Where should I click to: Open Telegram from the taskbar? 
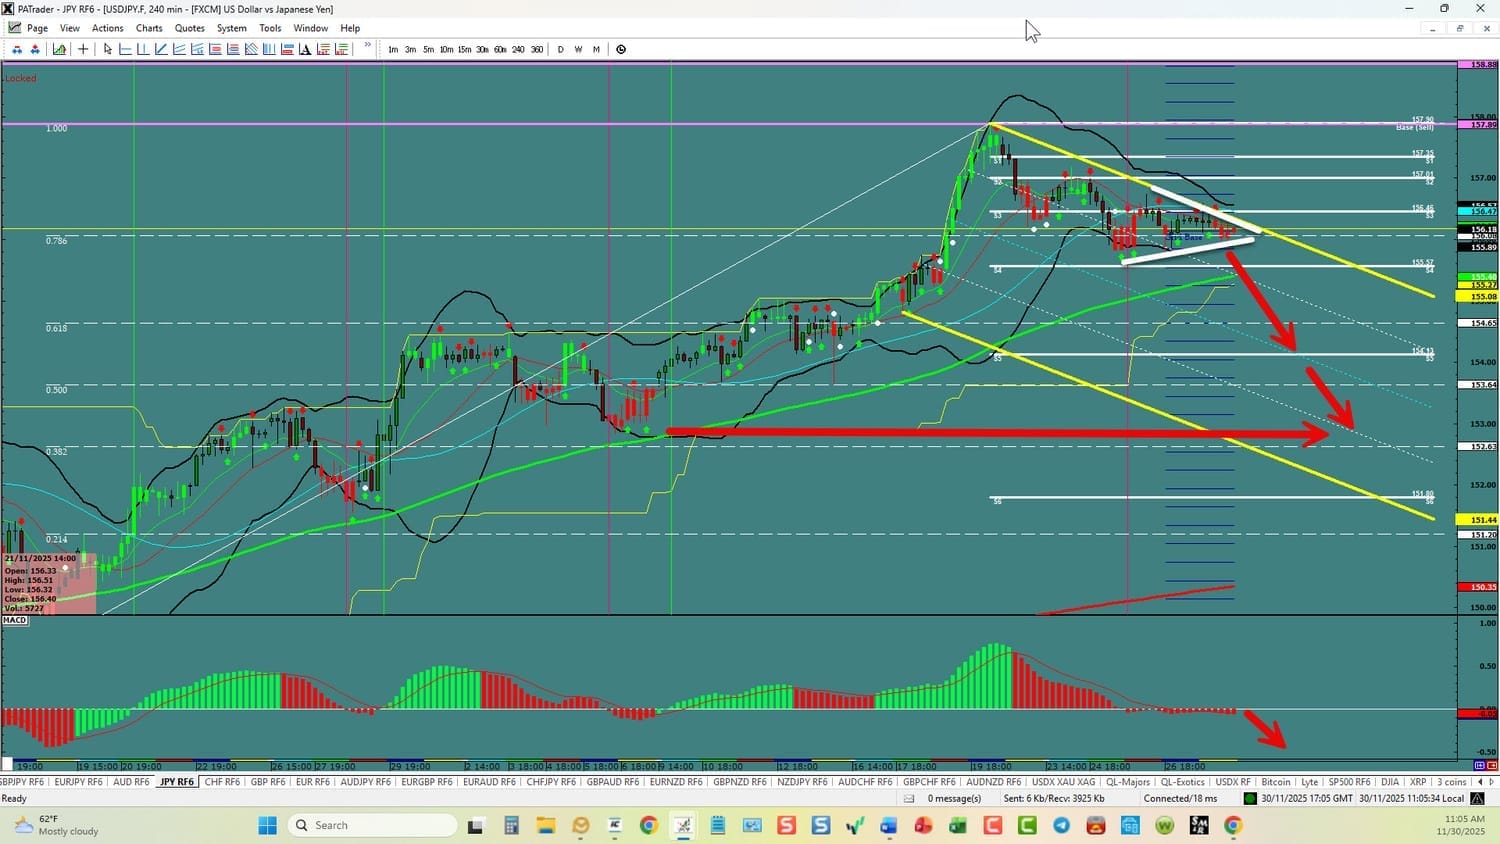click(x=1061, y=825)
